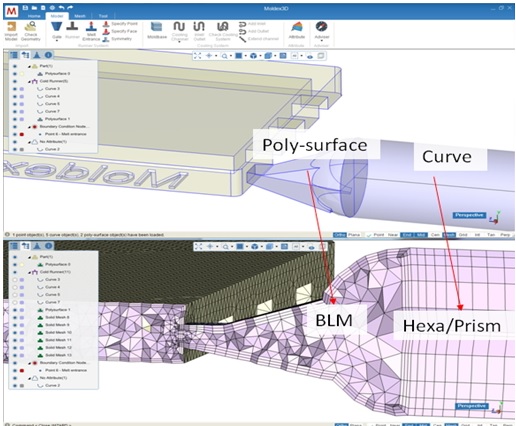
Task: Hide Solid Mesh 11 with its eye icon
Action: [x=15, y=340]
